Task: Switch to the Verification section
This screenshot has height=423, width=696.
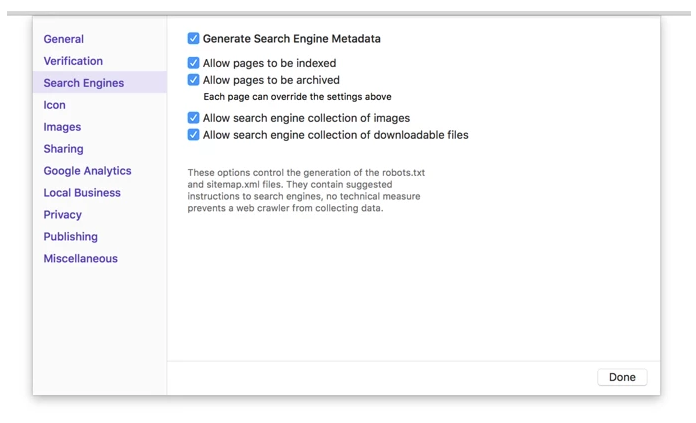Action: pyautogui.click(x=73, y=61)
